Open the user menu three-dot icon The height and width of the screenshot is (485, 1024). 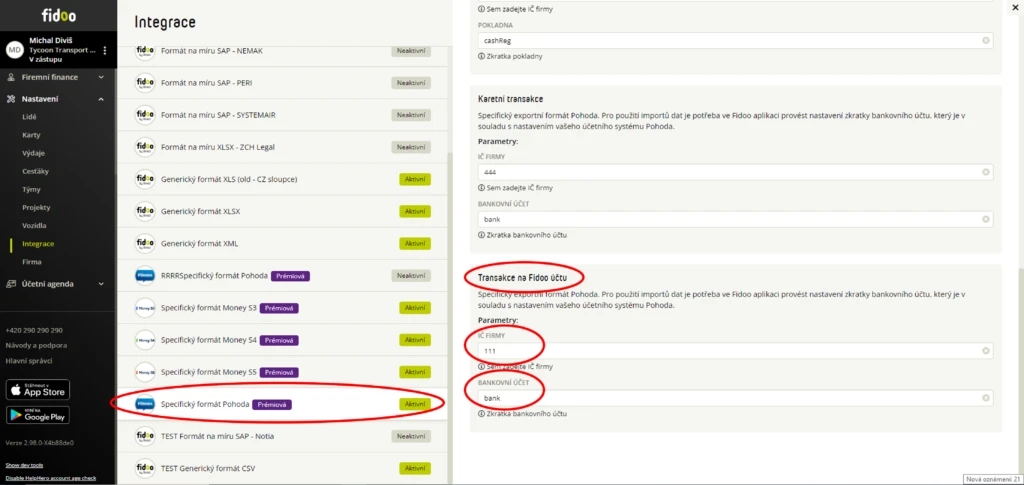[x=105, y=50]
